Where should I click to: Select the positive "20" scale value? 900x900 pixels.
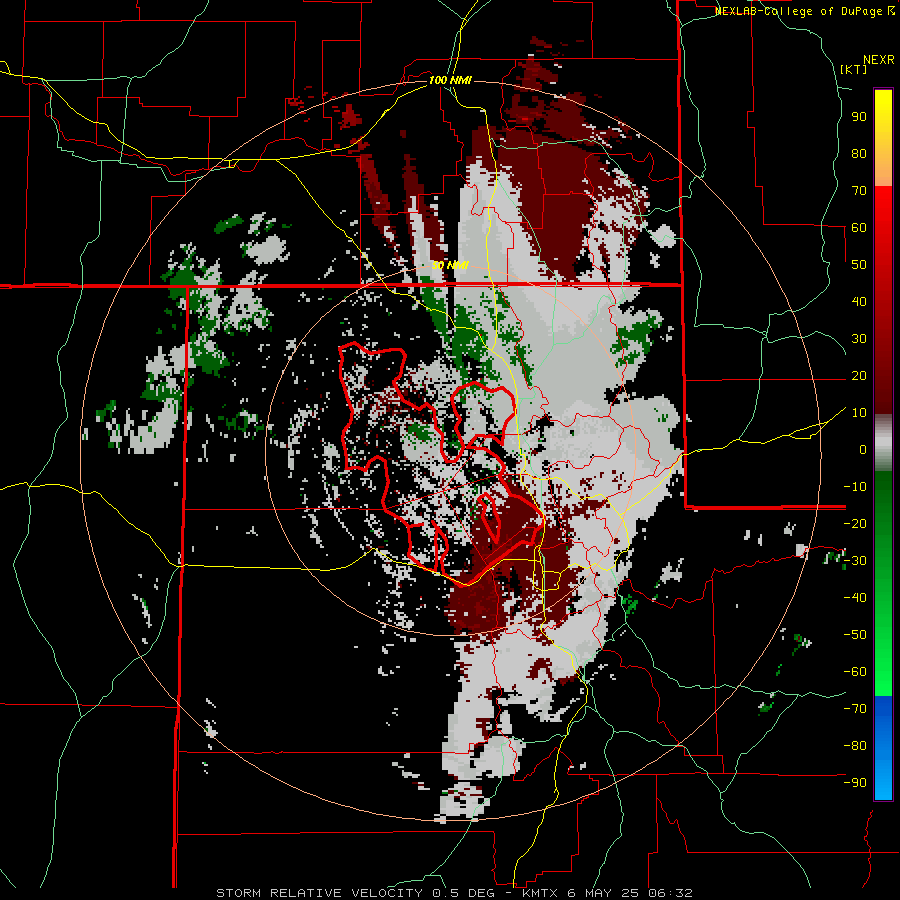(859, 375)
